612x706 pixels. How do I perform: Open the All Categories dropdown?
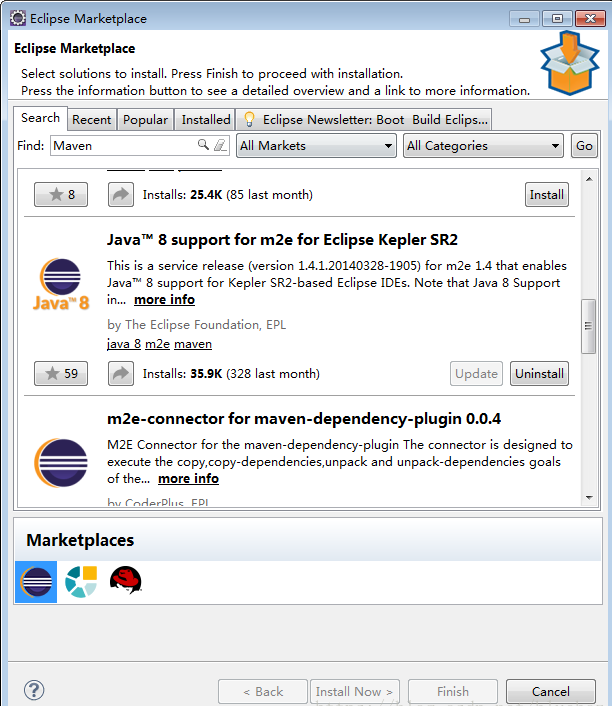(x=483, y=145)
